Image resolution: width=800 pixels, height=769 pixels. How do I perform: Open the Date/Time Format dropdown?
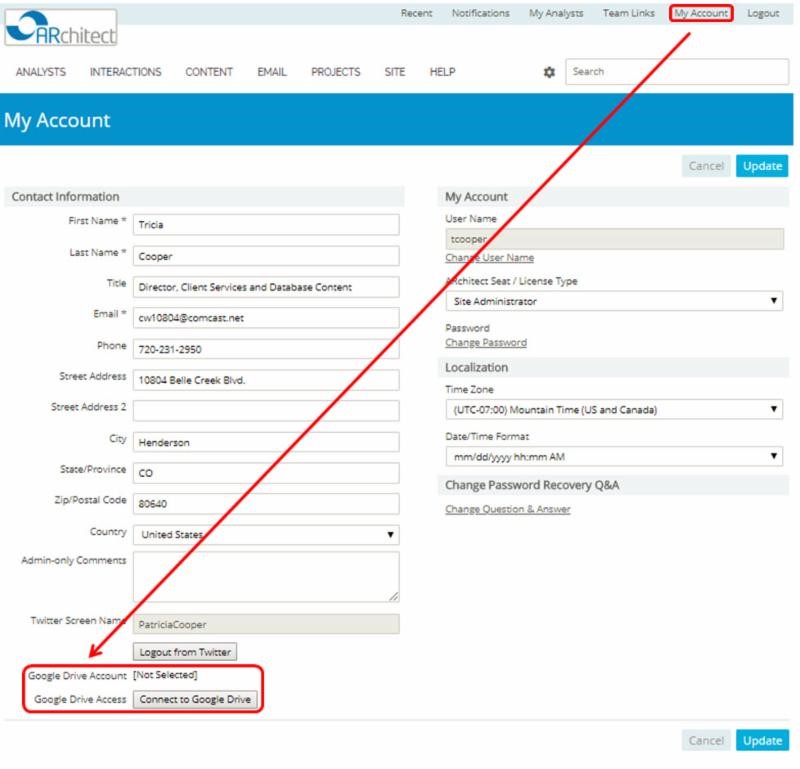click(615, 457)
